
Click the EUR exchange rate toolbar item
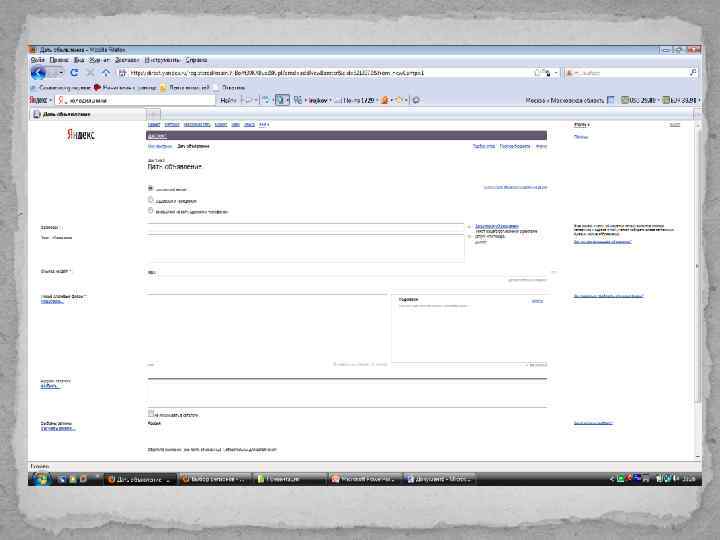[x=681, y=100]
